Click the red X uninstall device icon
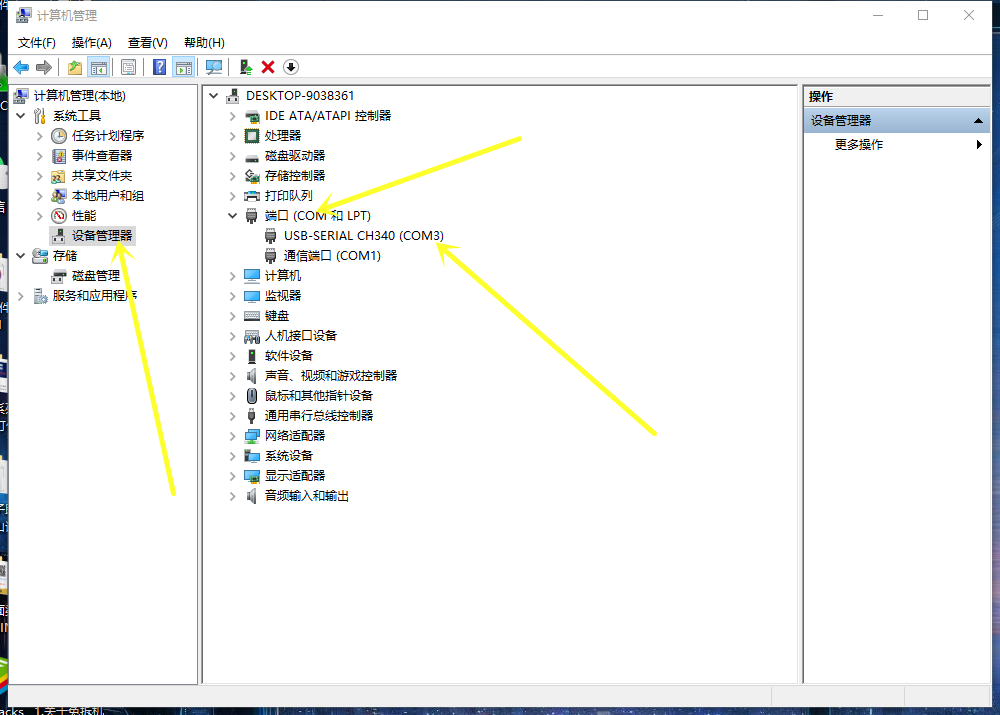Image resolution: width=1000 pixels, height=715 pixels. [268, 67]
